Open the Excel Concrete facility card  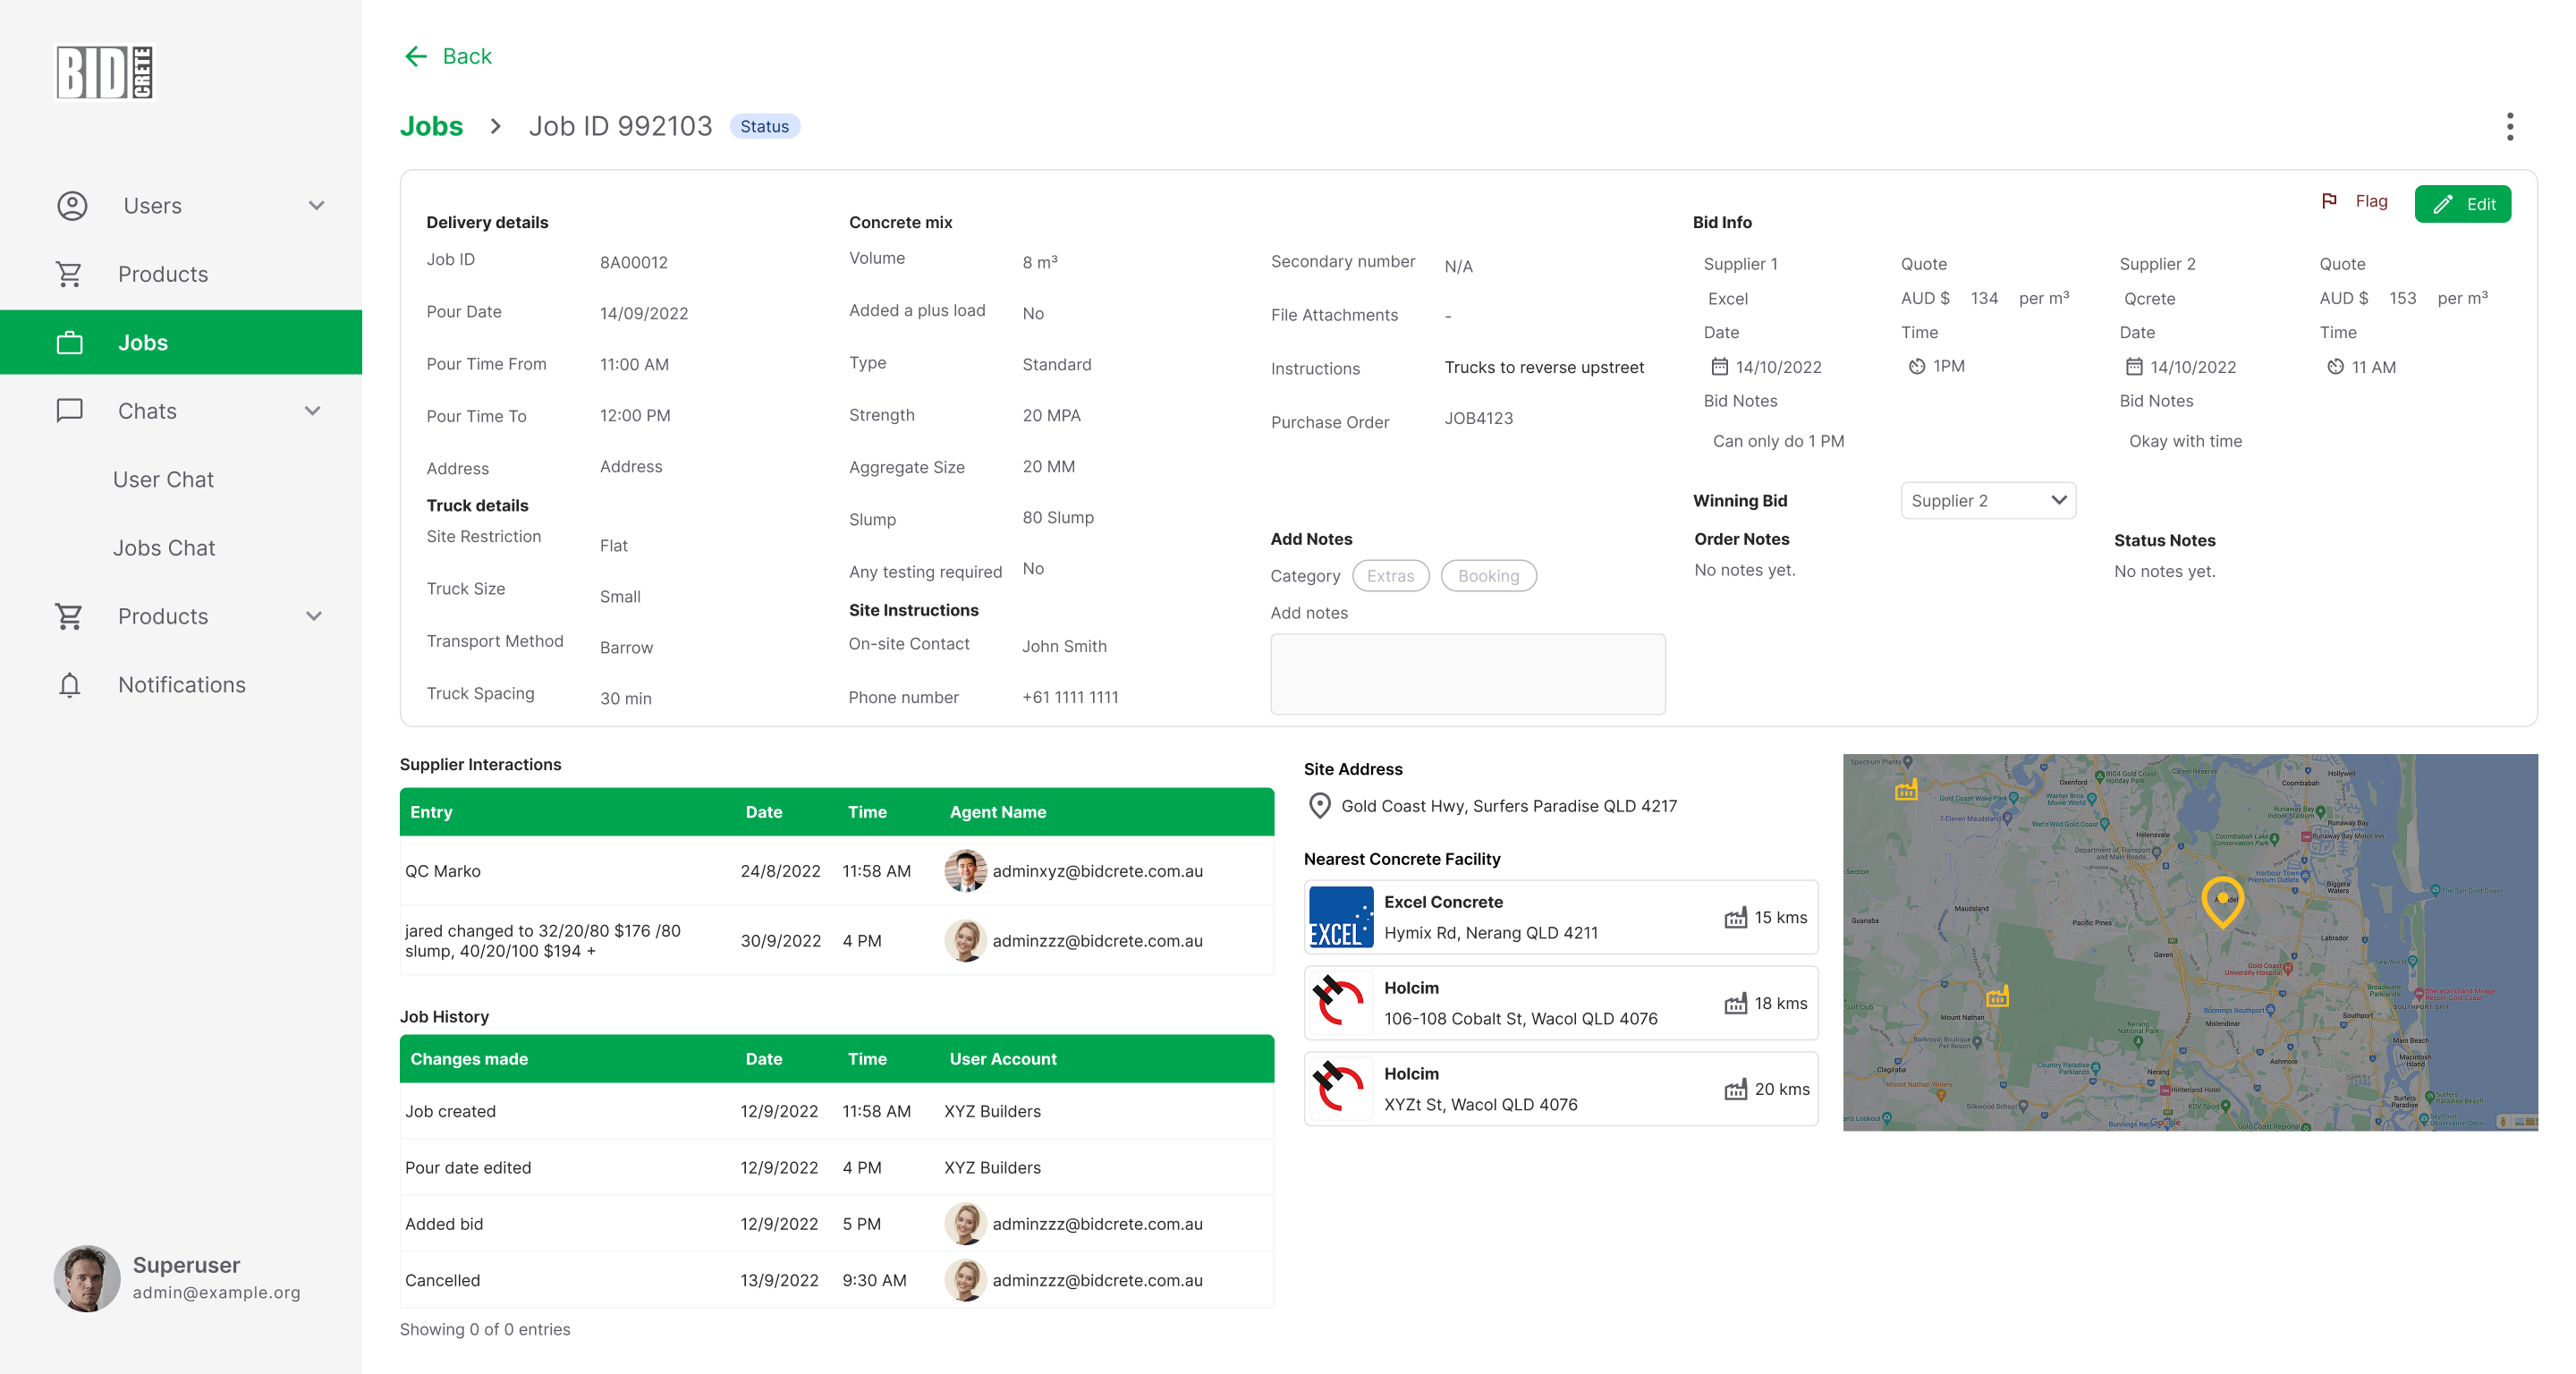point(1561,917)
